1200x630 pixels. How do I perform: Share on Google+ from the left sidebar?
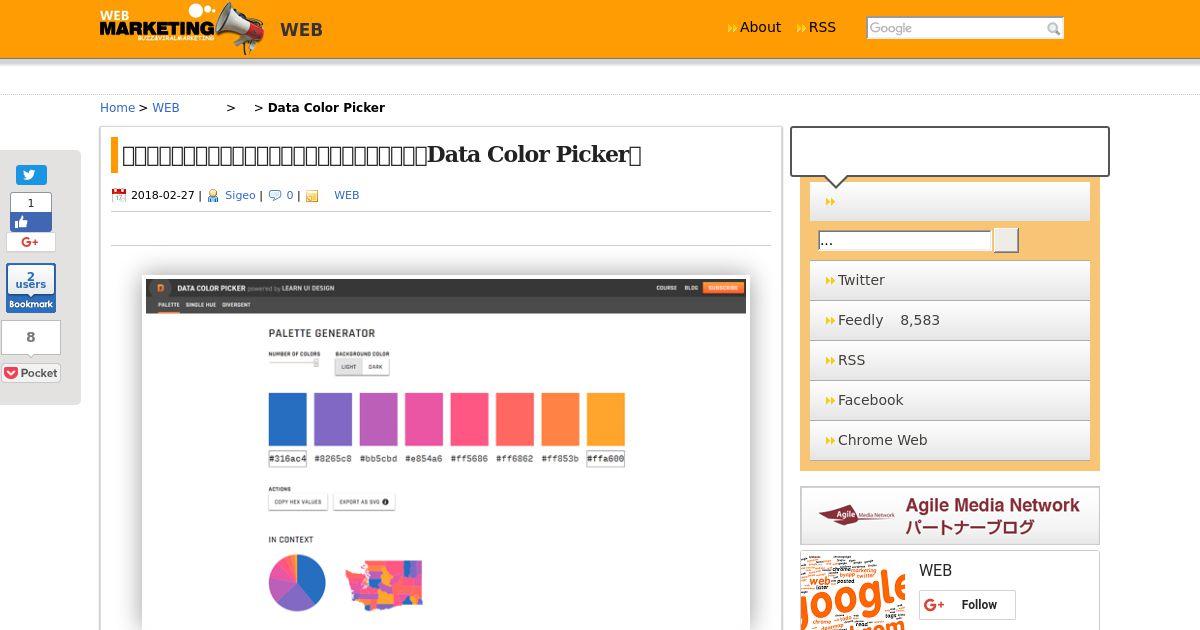[31, 242]
